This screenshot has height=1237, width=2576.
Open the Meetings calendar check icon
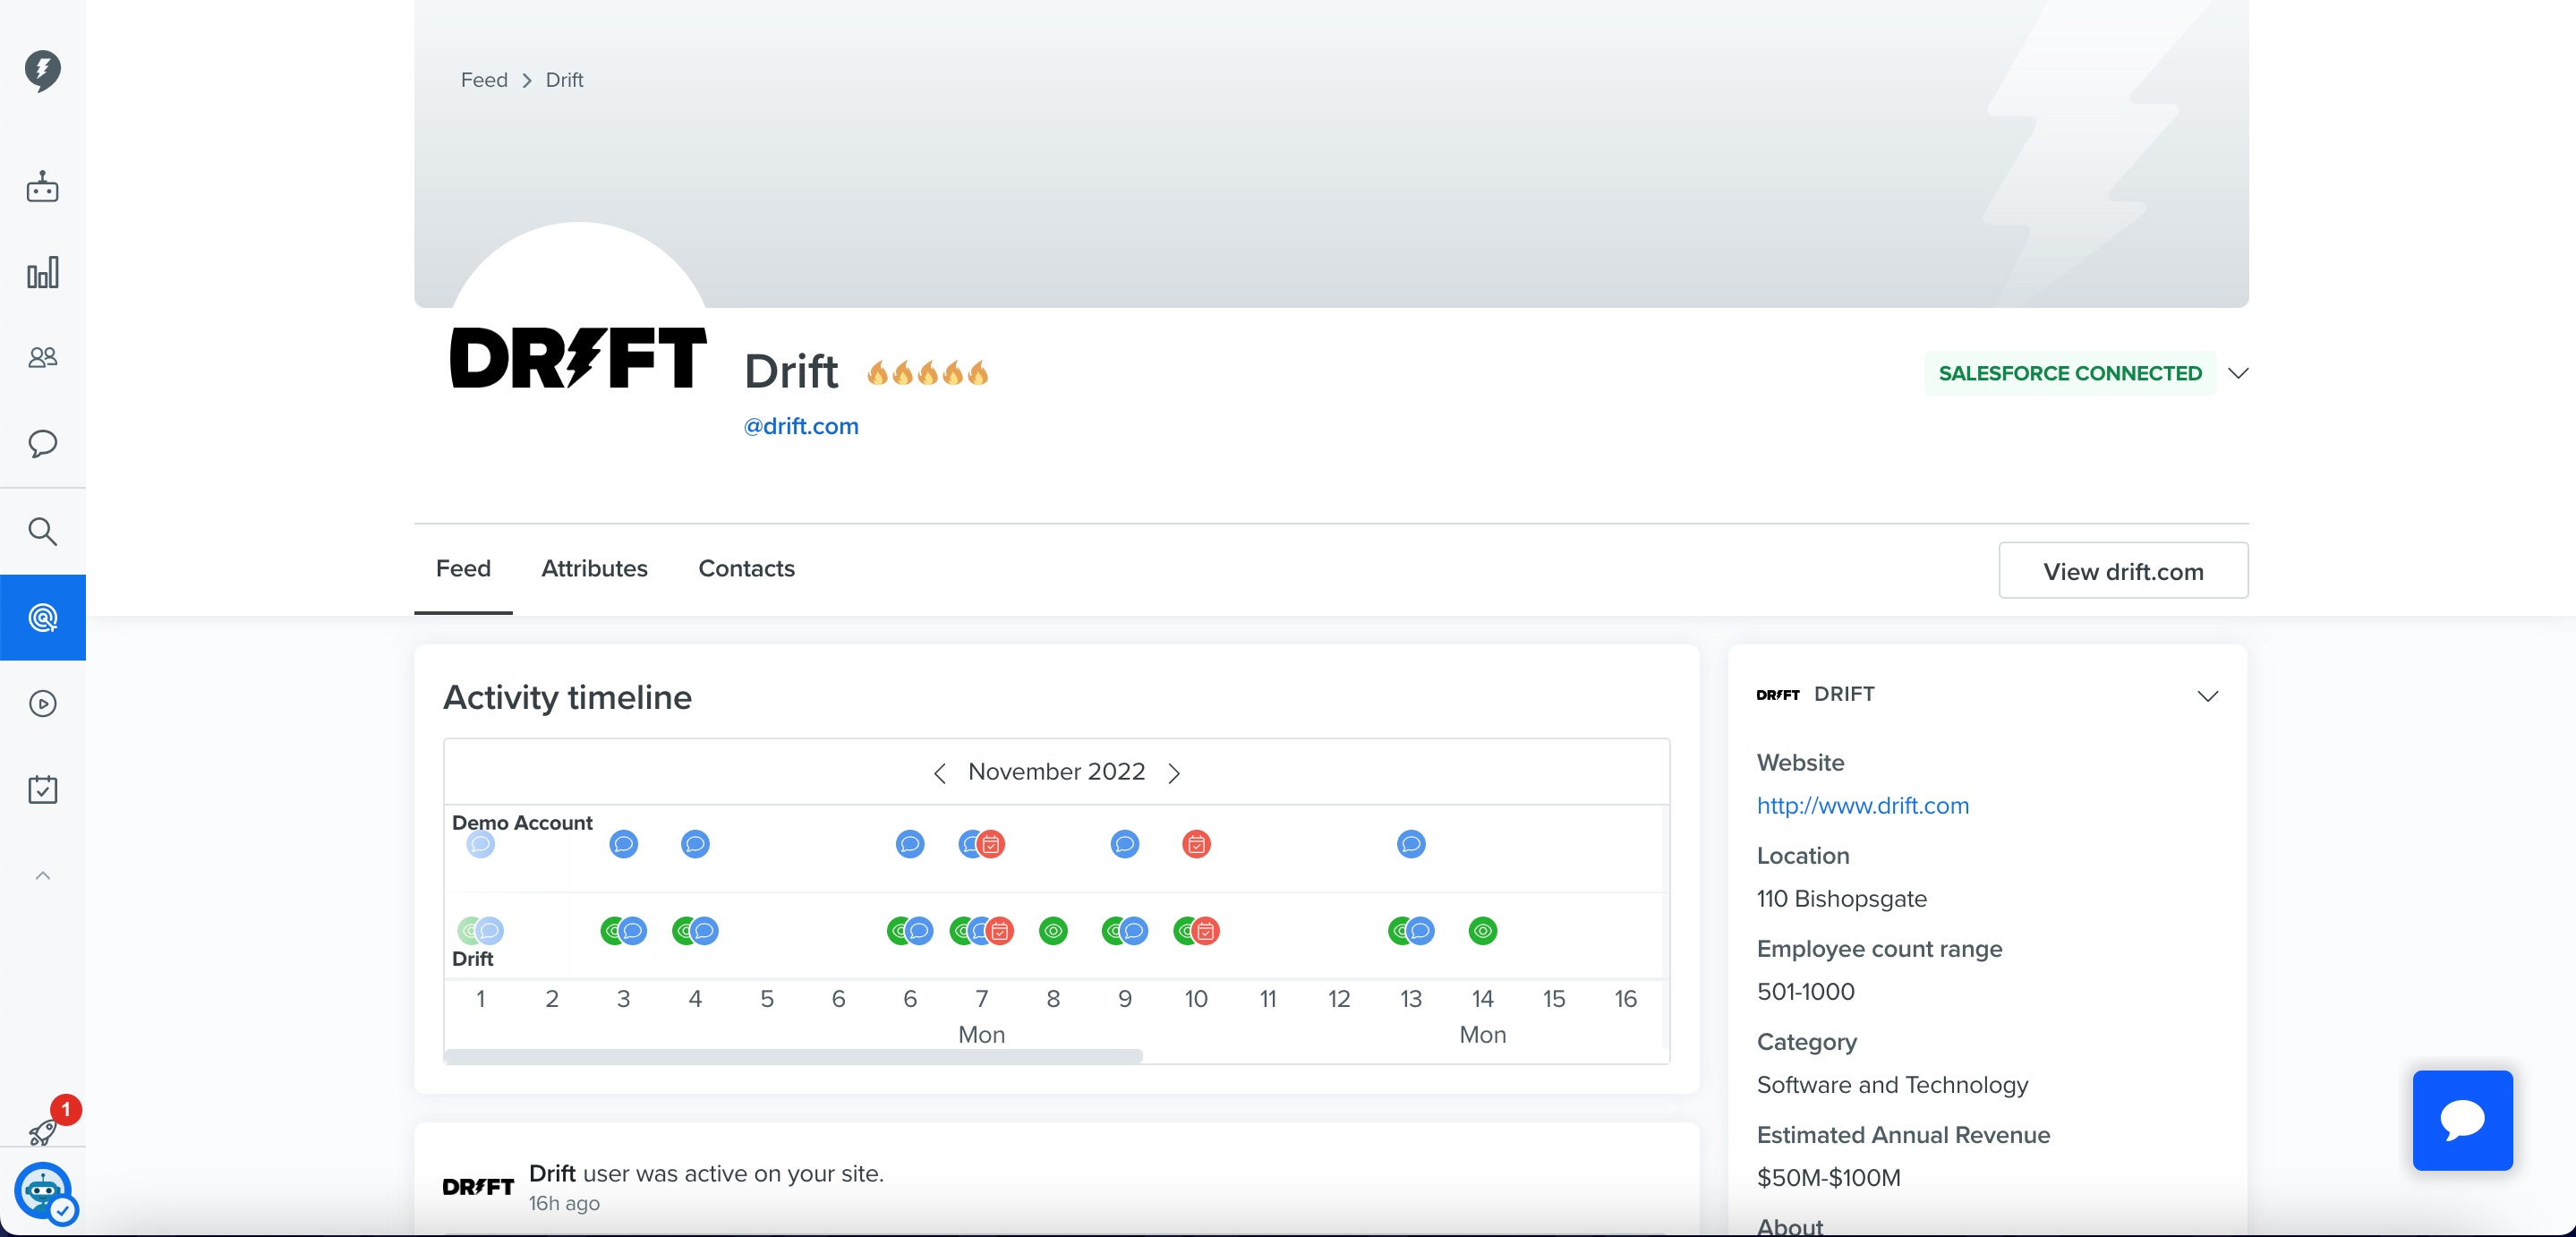point(43,789)
